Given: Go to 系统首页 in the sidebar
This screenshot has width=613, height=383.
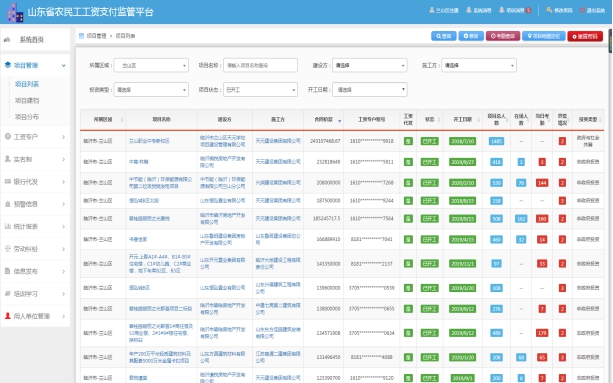Looking at the screenshot, I should click(36, 39).
